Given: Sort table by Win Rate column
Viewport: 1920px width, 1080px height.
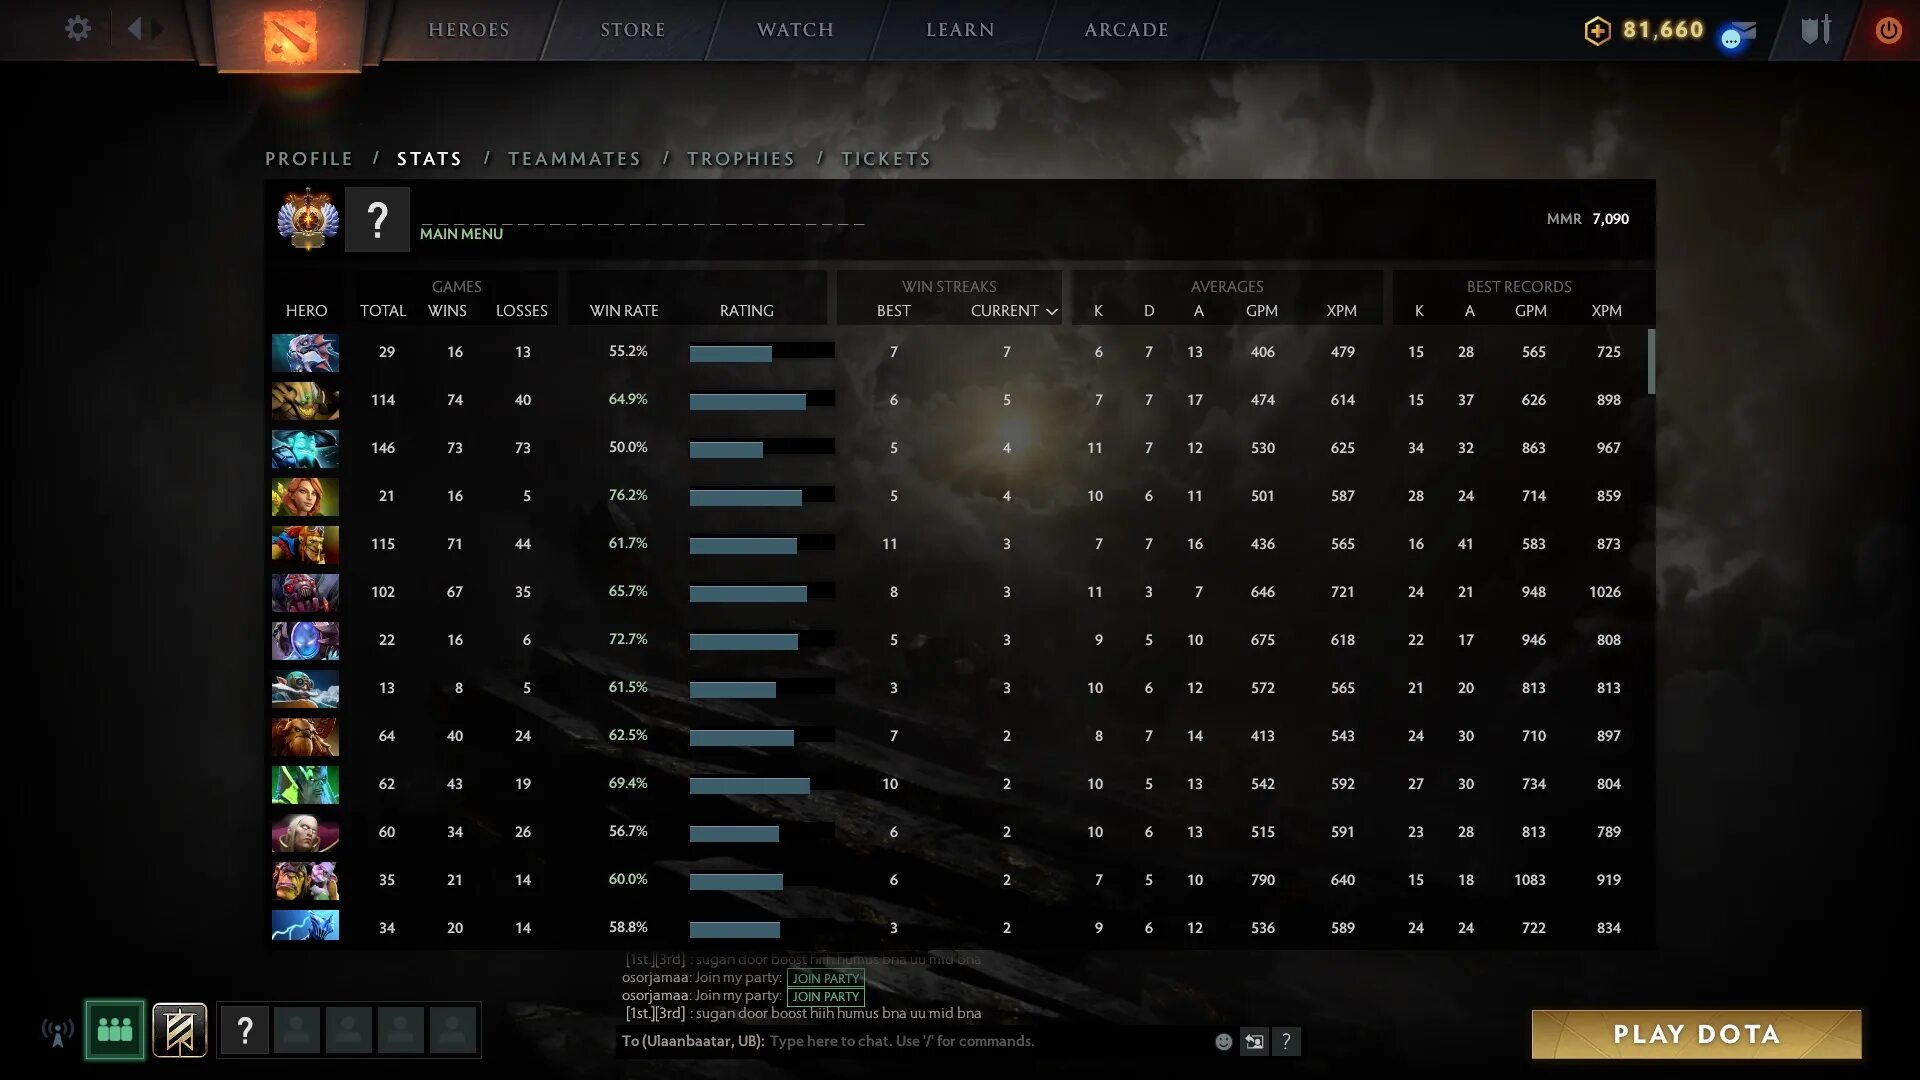Looking at the screenshot, I should 624,311.
